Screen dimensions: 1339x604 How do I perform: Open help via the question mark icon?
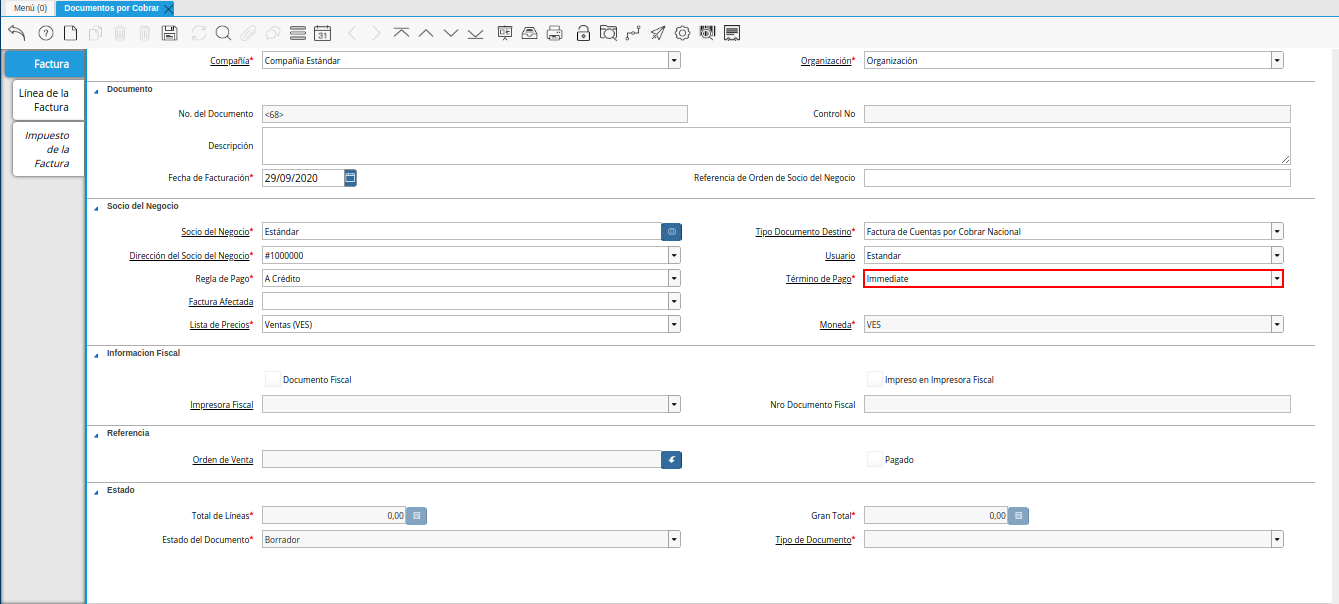click(x=45, y=33)
